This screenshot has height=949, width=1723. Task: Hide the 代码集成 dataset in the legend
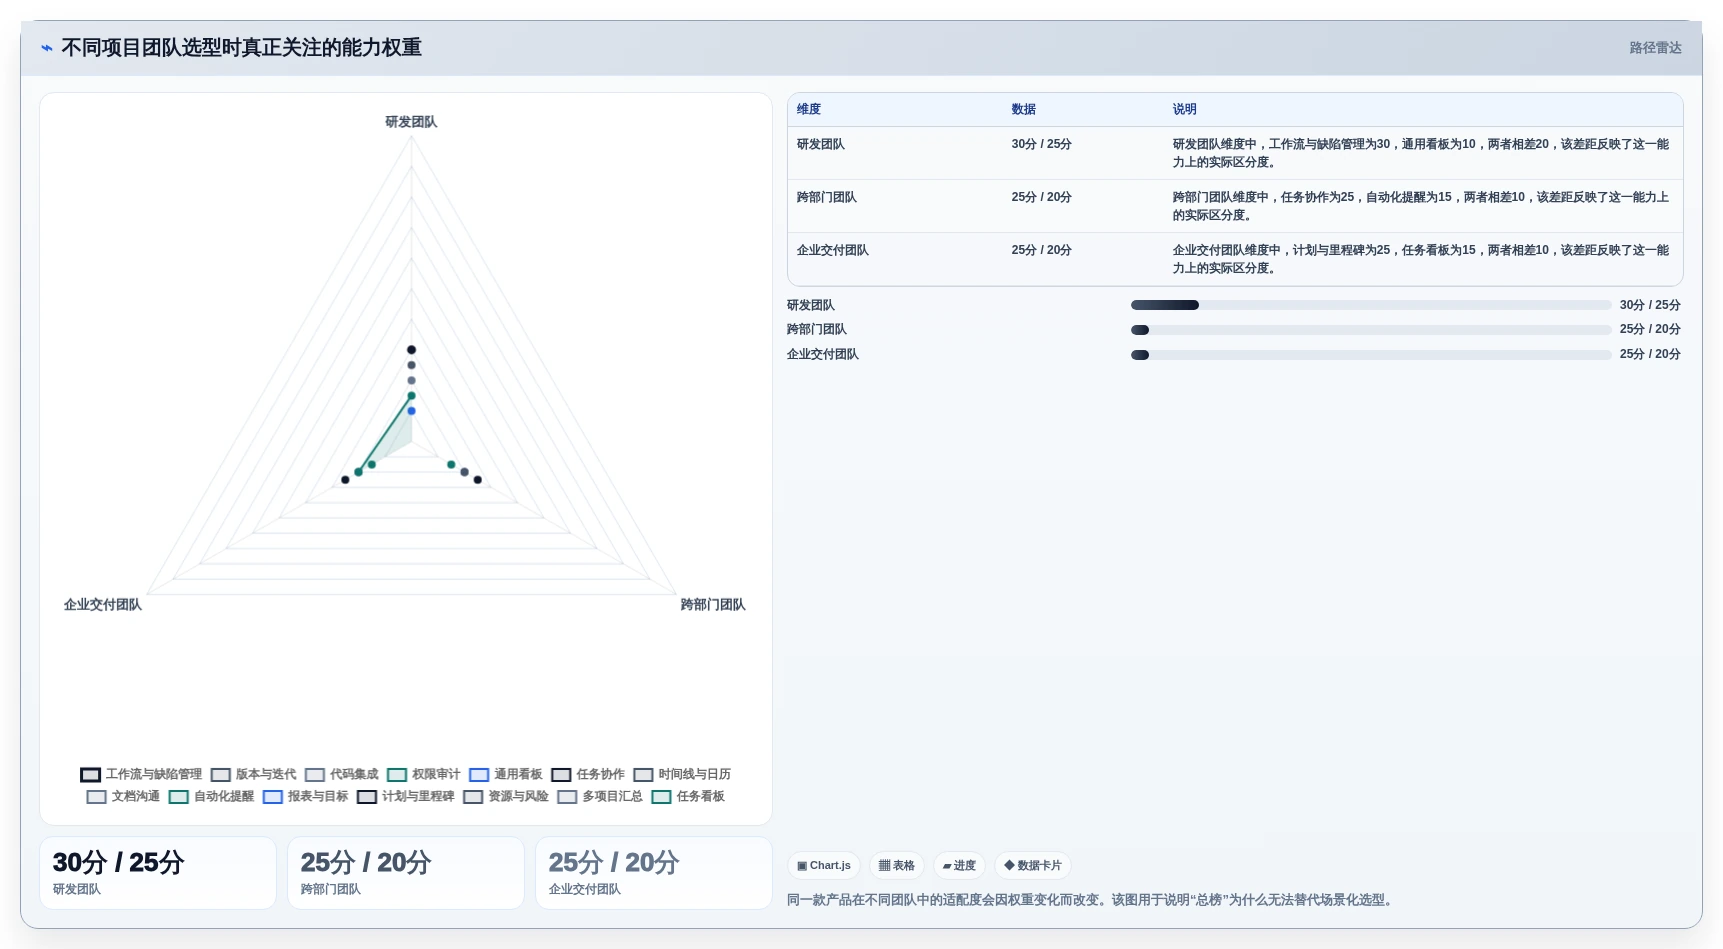pyautogui.click(x=341, y=774)
